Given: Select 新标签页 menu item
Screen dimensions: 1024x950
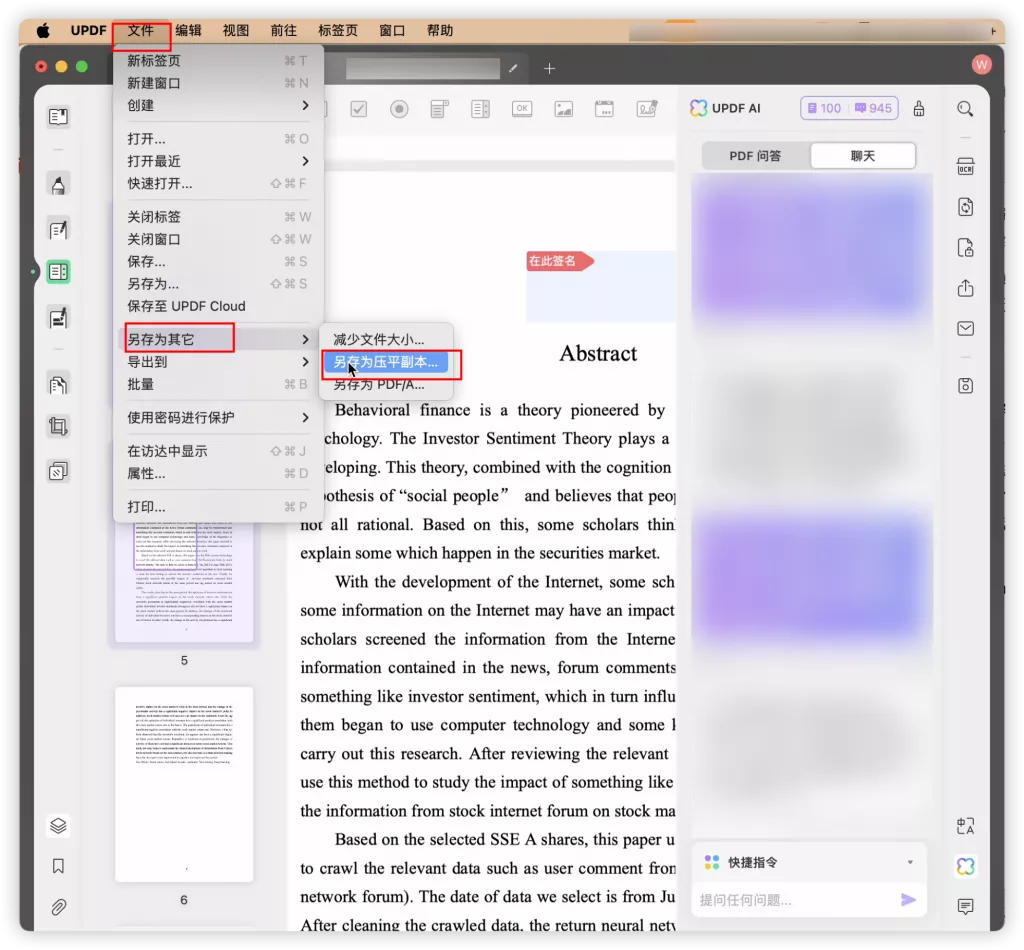Looking at the screenshot, I should (x=218, y=61).
